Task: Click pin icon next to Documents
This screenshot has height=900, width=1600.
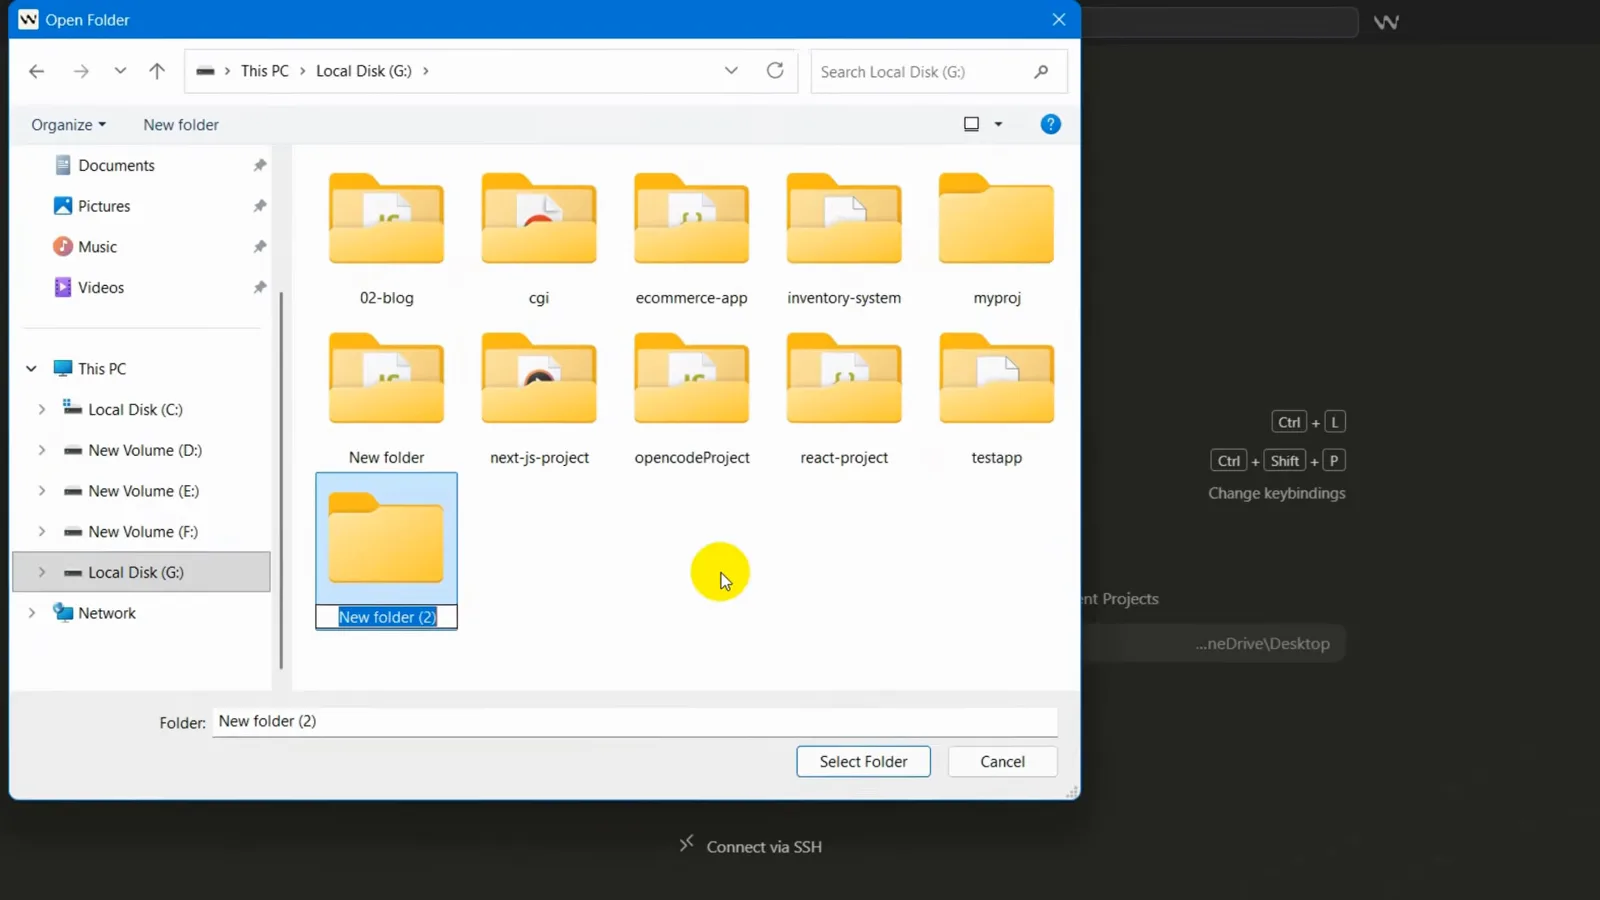Action: click(260, 166)
